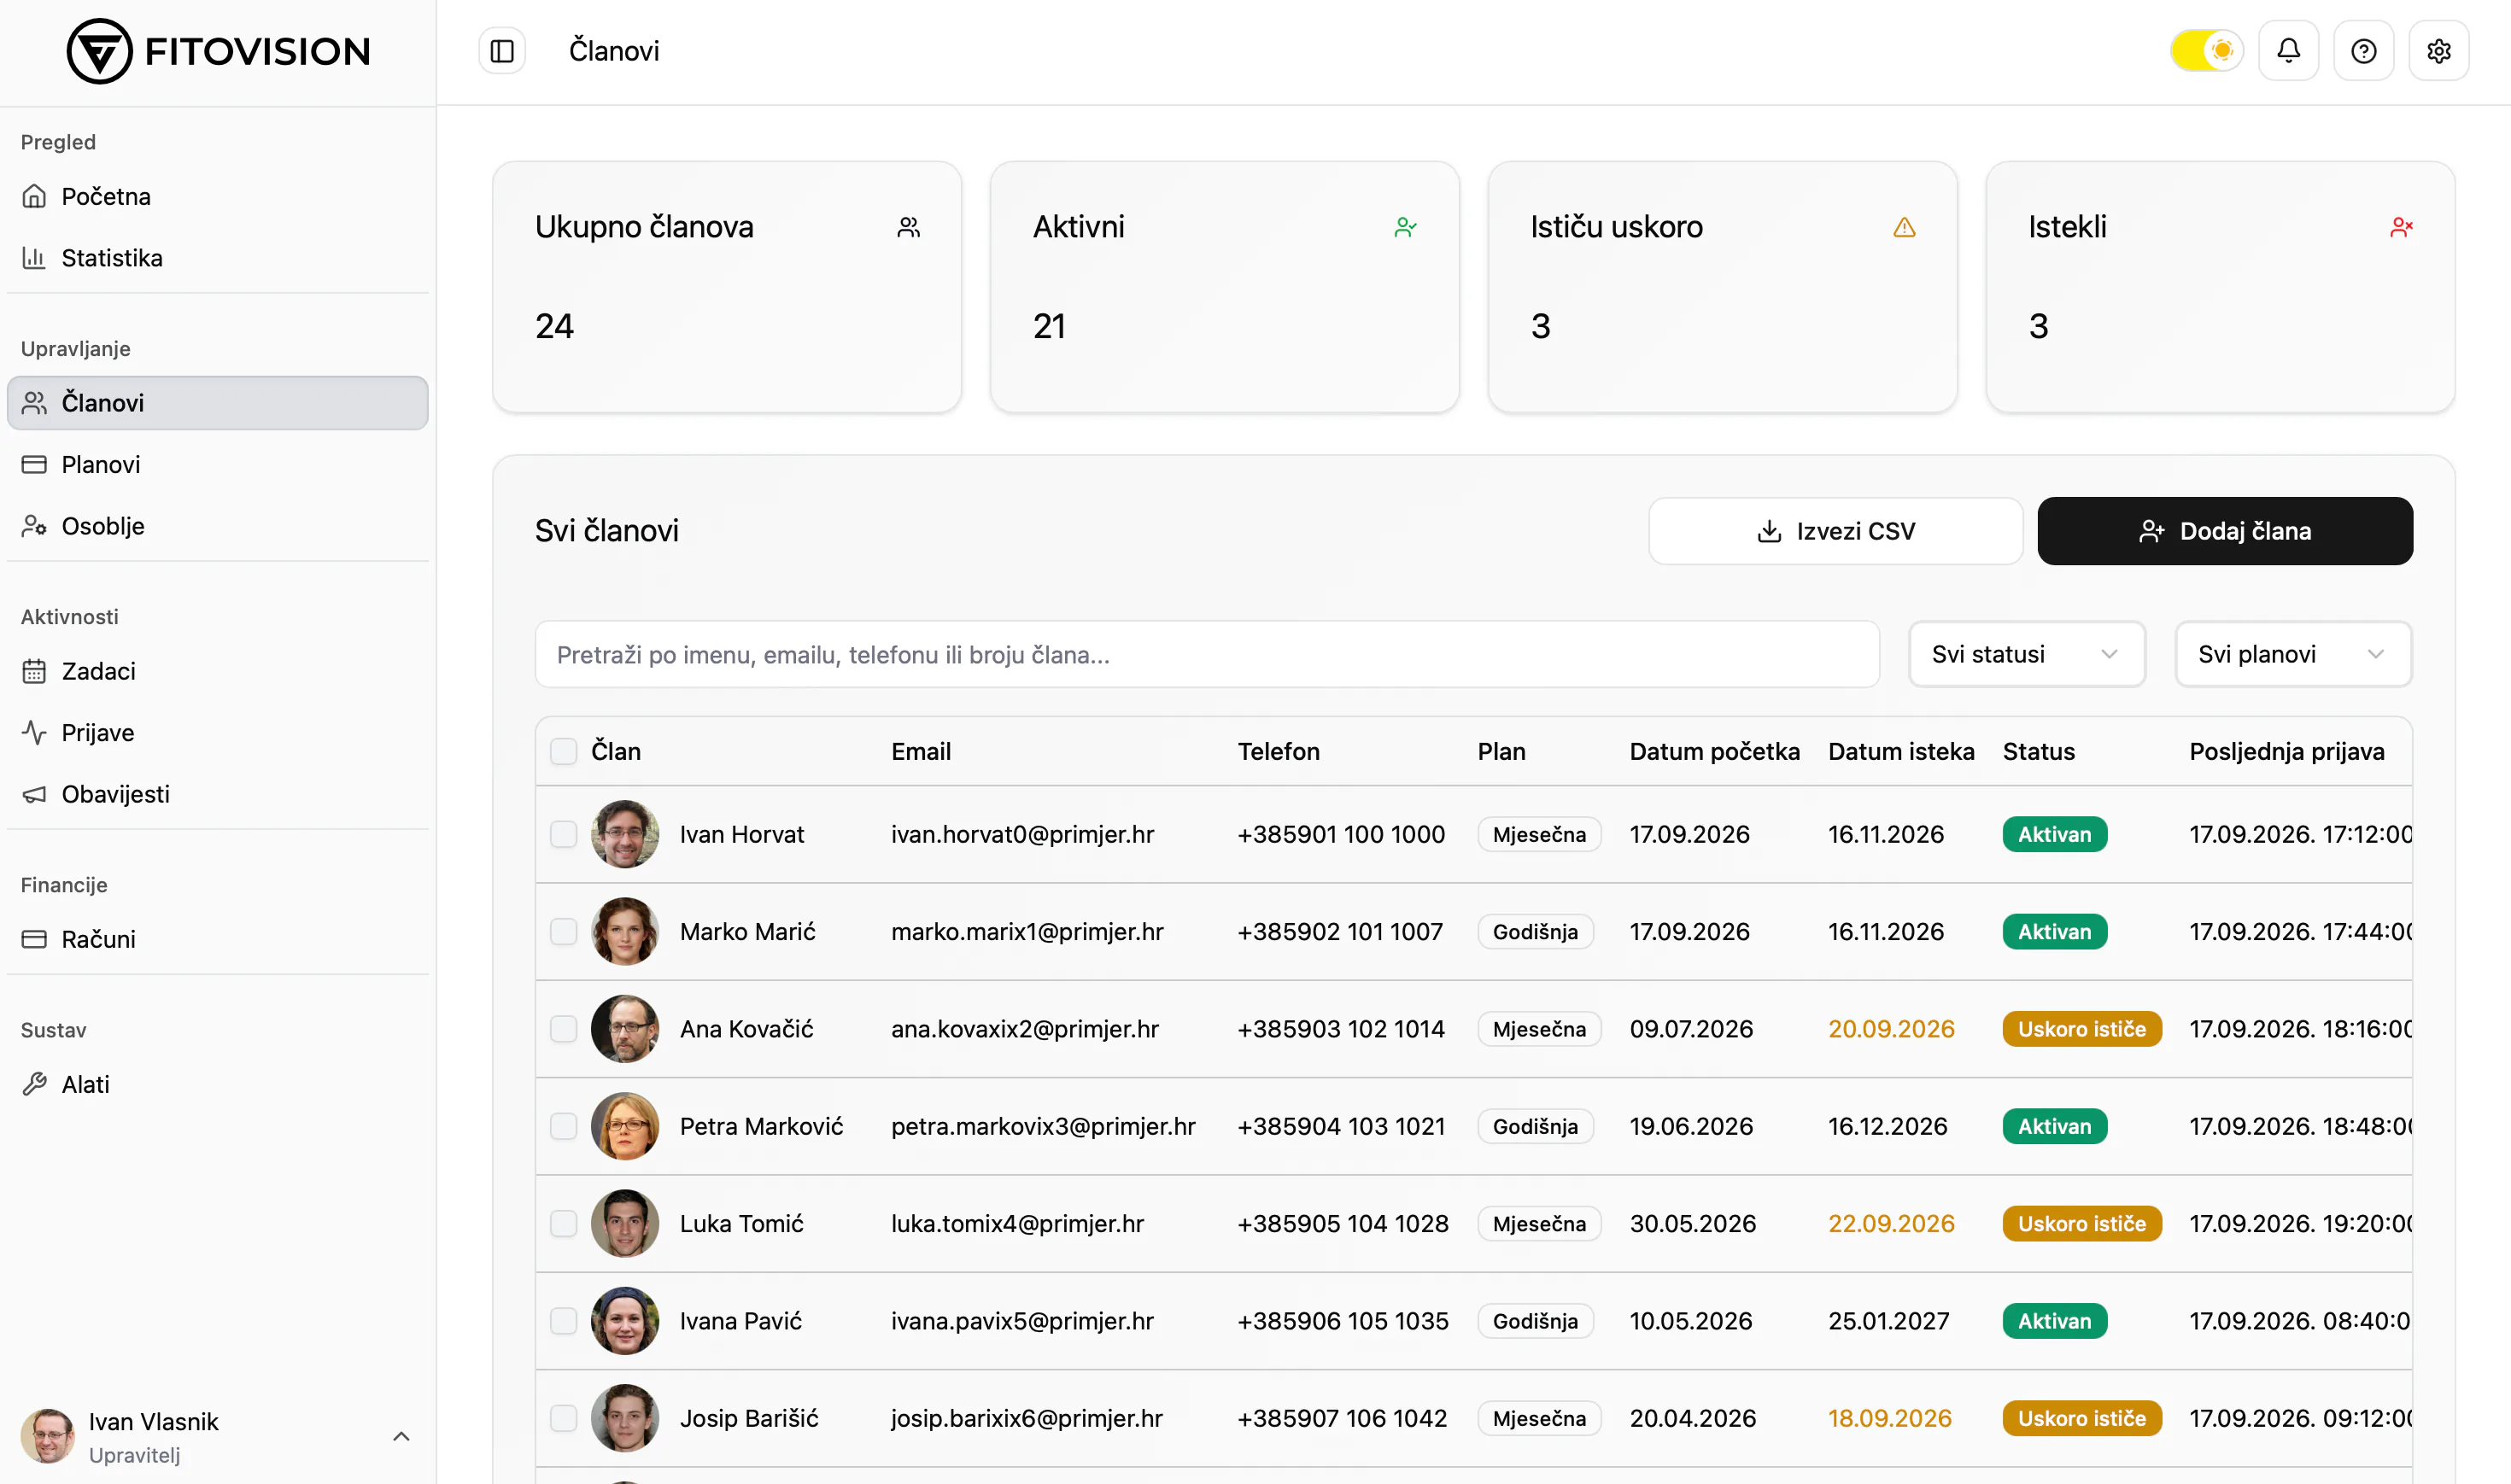Open Zadaci in sidebar
Viewport: 2511px width, 1484px height.
pyautogui.click(x=217, y=671)
